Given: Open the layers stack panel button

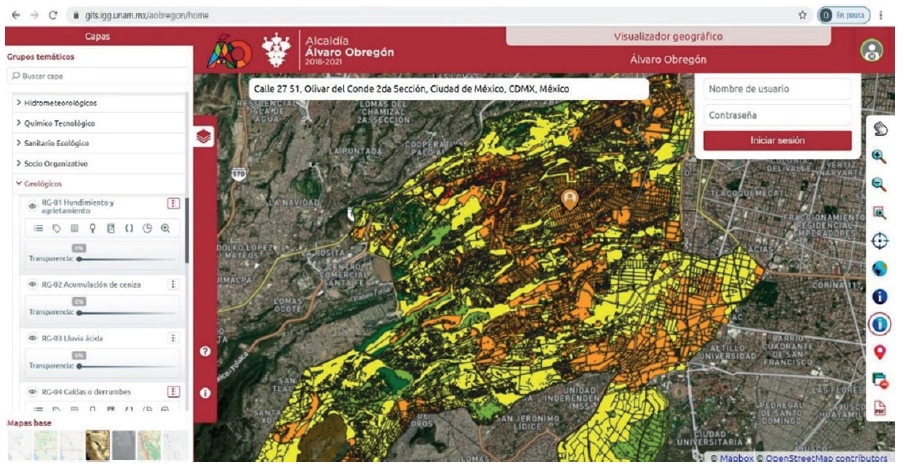Looking at the screenshot, I should coord(204,136).
